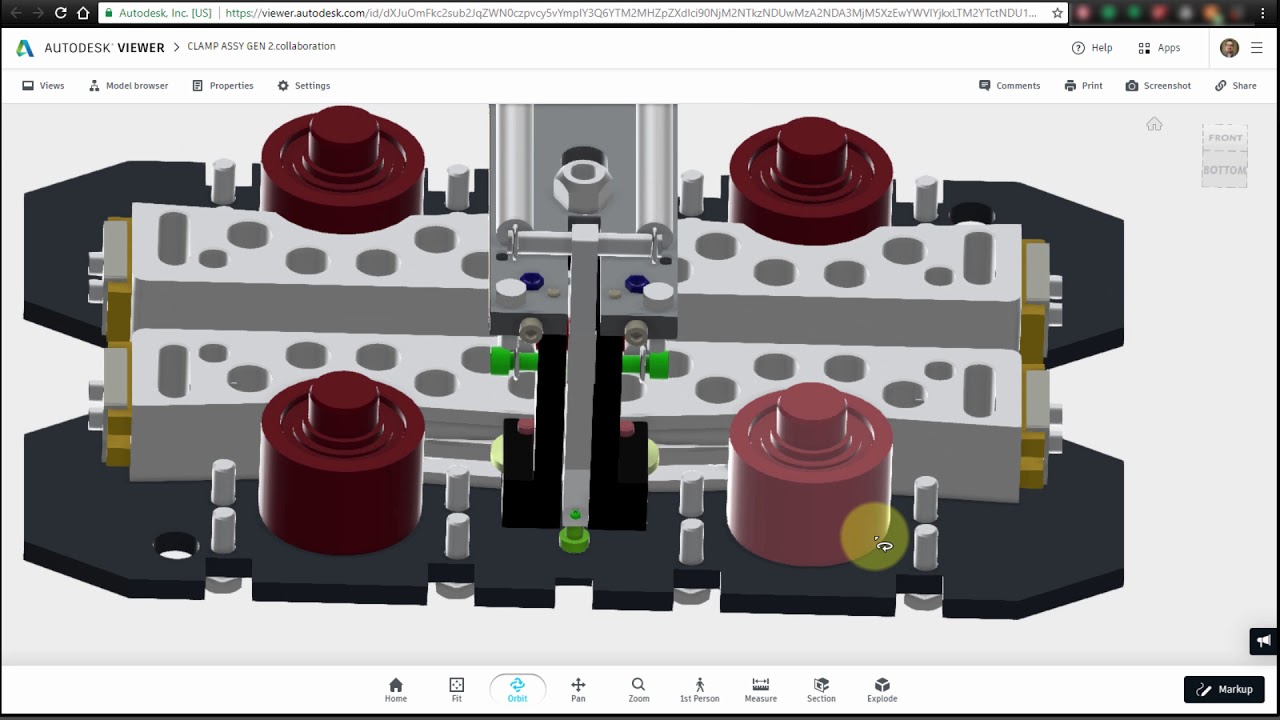Select the FRONT face of the ViewCube

pos(1225,138)
